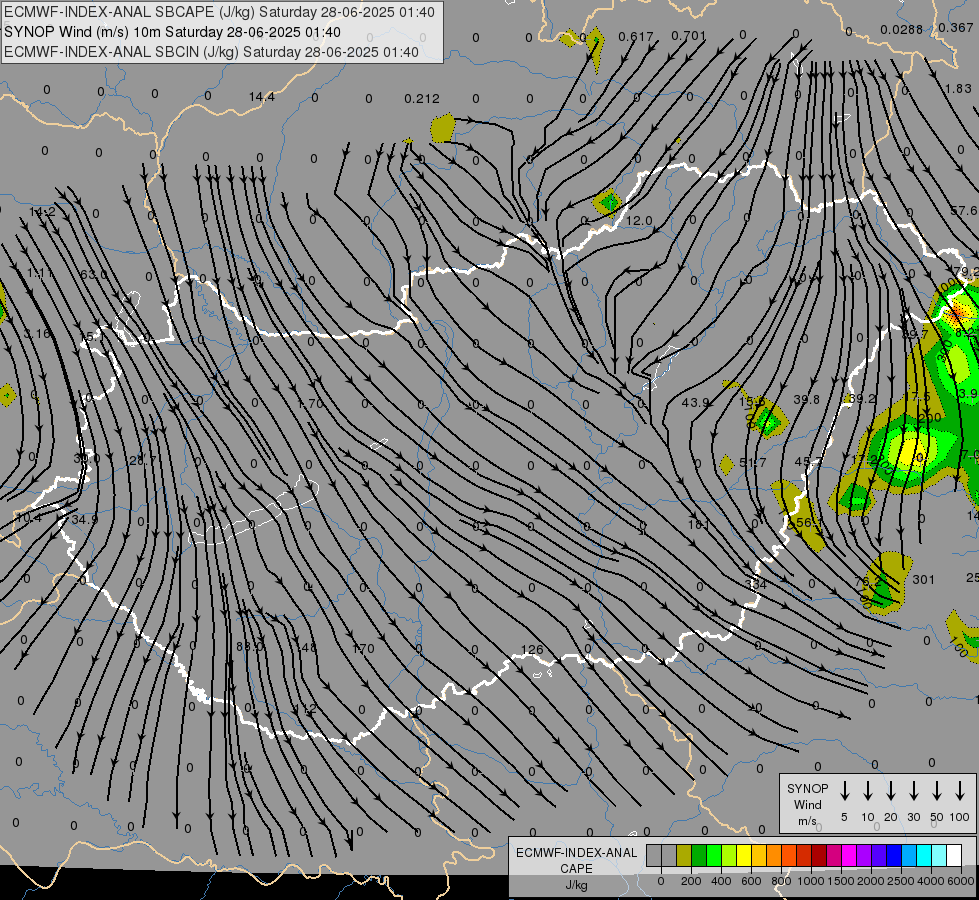This screenshot has height=900, width=979.
Task: Click the 50 m/s wind arrow in legend
Action: click(937, 791)
